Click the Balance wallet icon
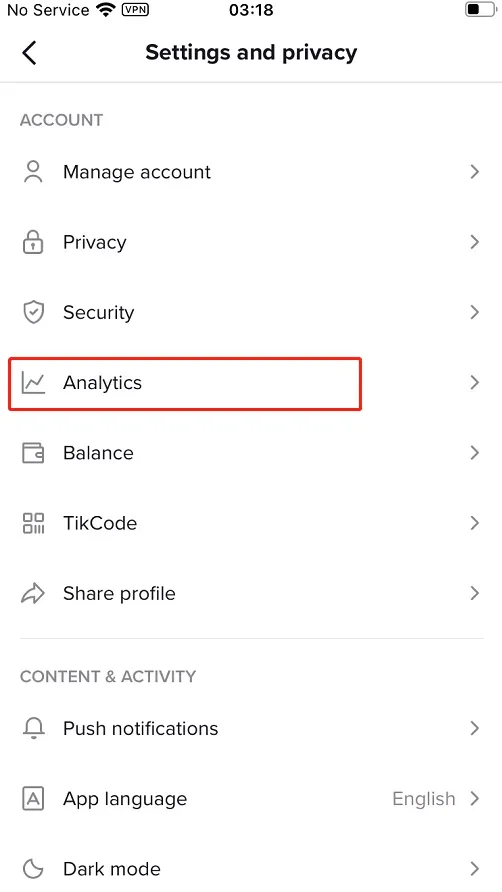The height and width of the screenshot is (892, 502). [x=33, y=453]
